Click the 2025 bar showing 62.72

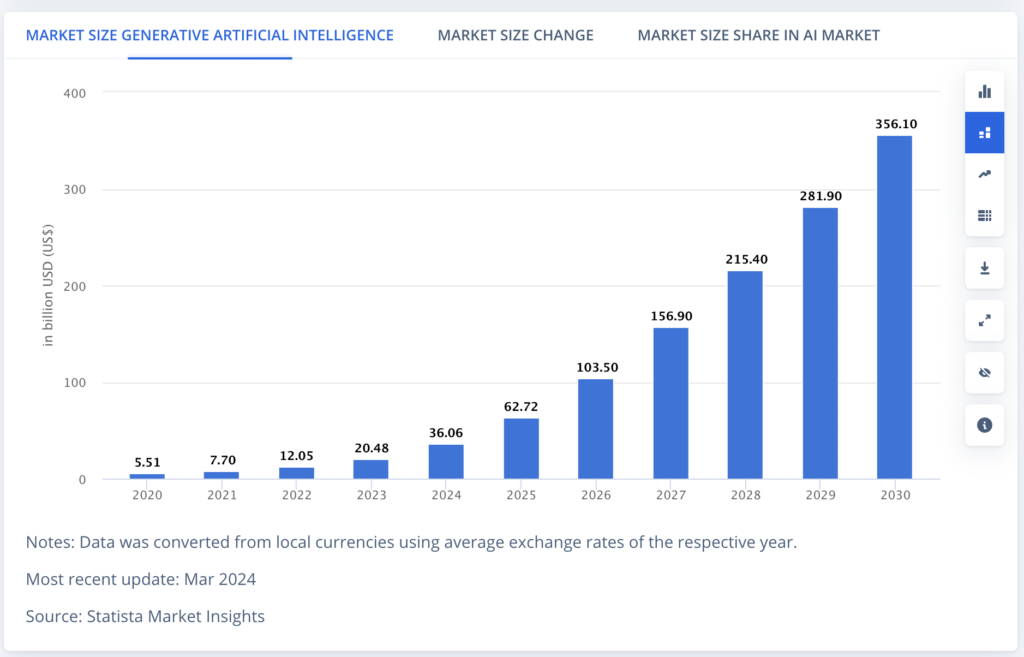pyautogui.click(x=521, y=449)
